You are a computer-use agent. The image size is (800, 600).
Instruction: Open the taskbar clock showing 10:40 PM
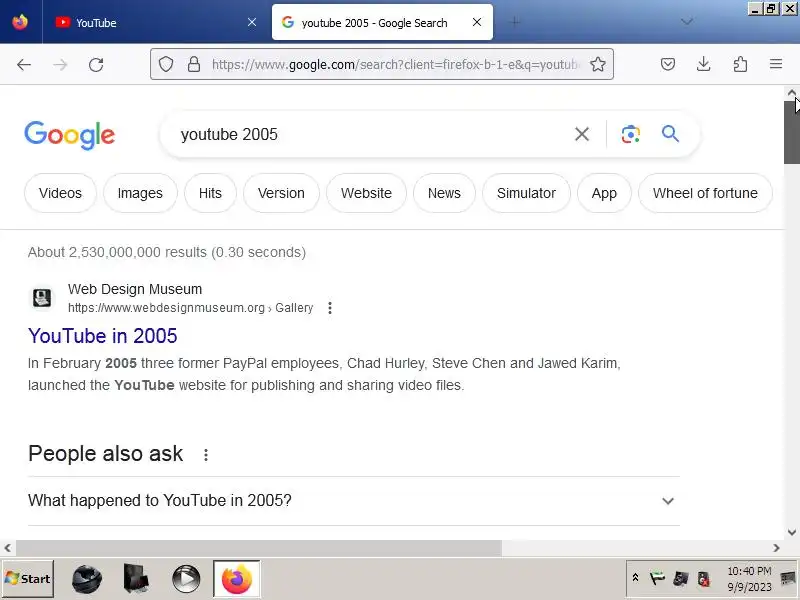[x=749, y=579]
